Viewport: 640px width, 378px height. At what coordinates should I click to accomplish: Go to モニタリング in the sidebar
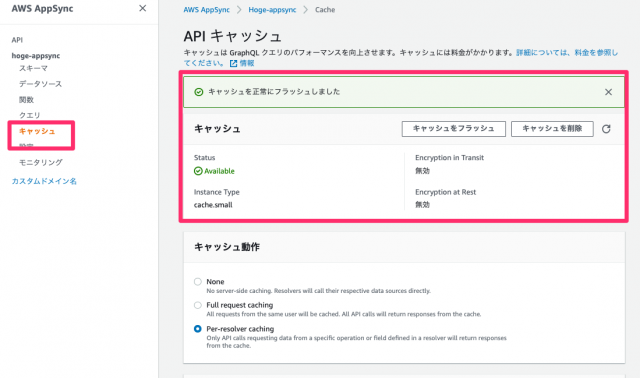pos(41,162)
